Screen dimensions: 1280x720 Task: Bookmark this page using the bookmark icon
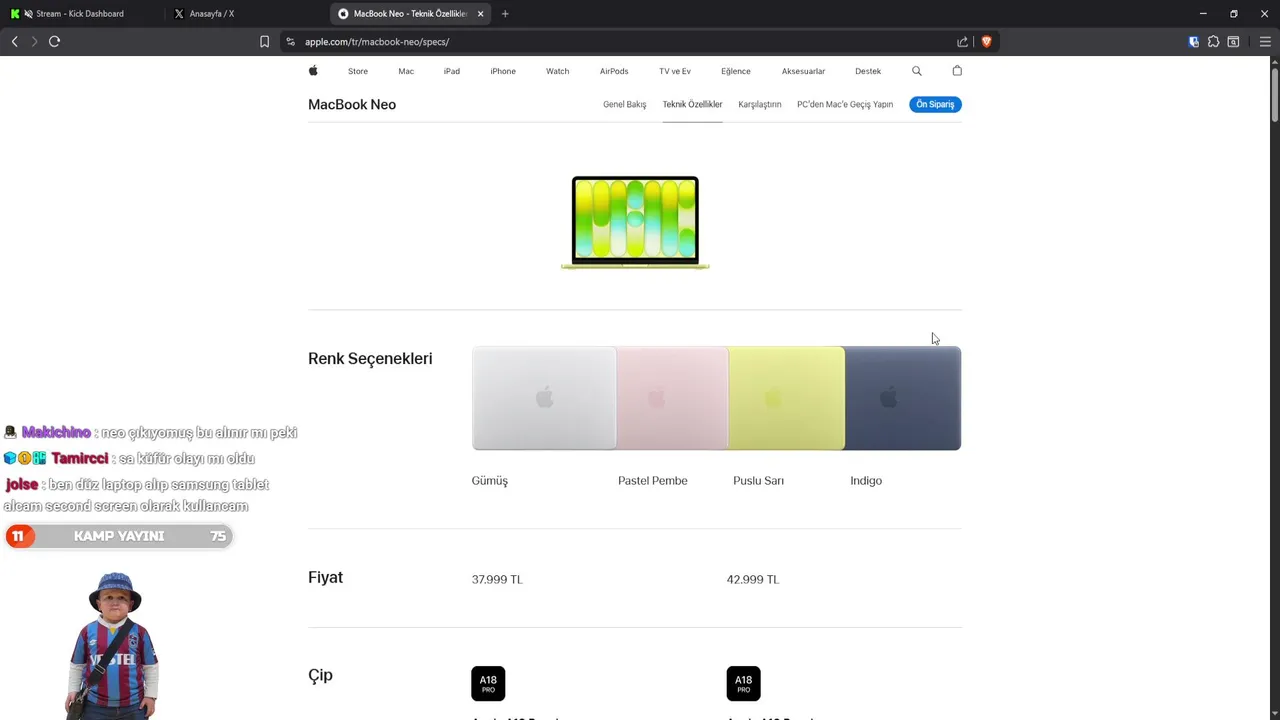[x=264, y=41]
